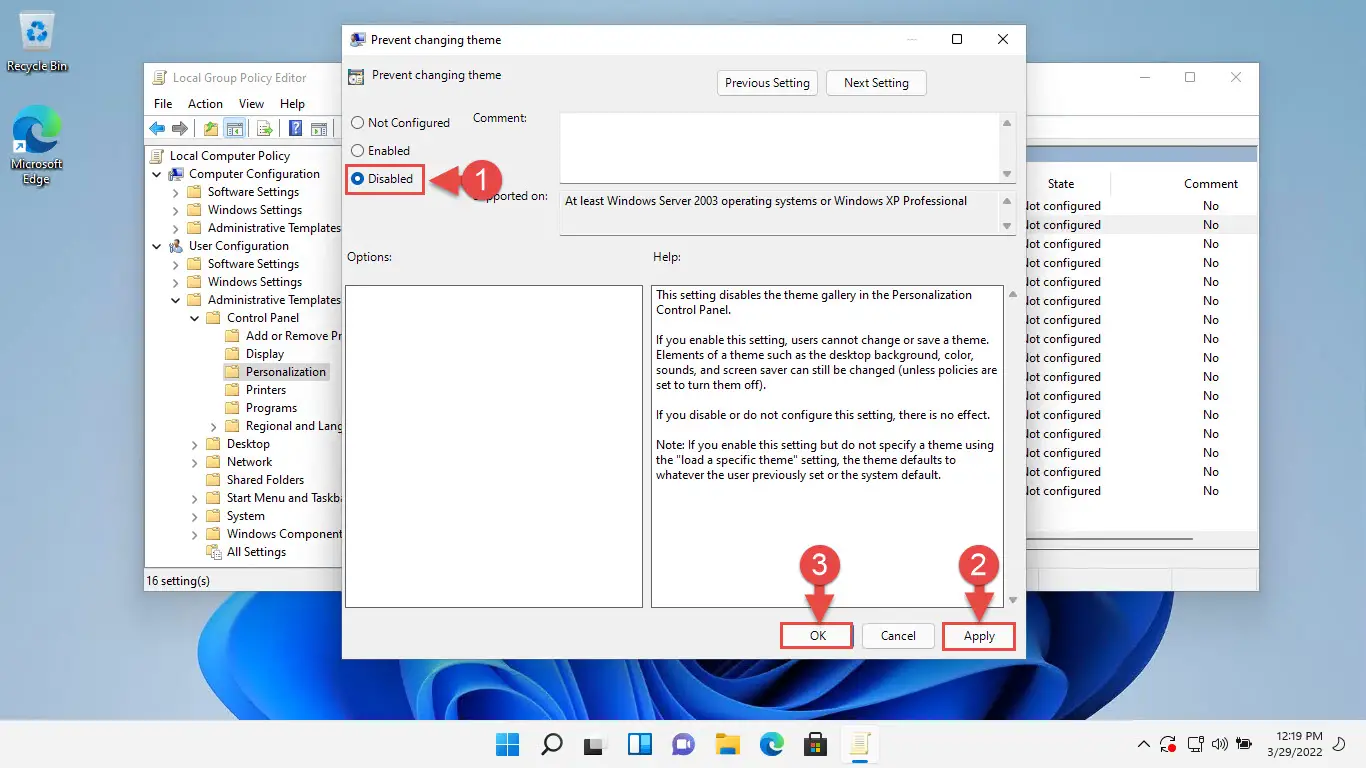The image size is (1366, 768).
Task: Open the View menu
Action: pos(251,104)
